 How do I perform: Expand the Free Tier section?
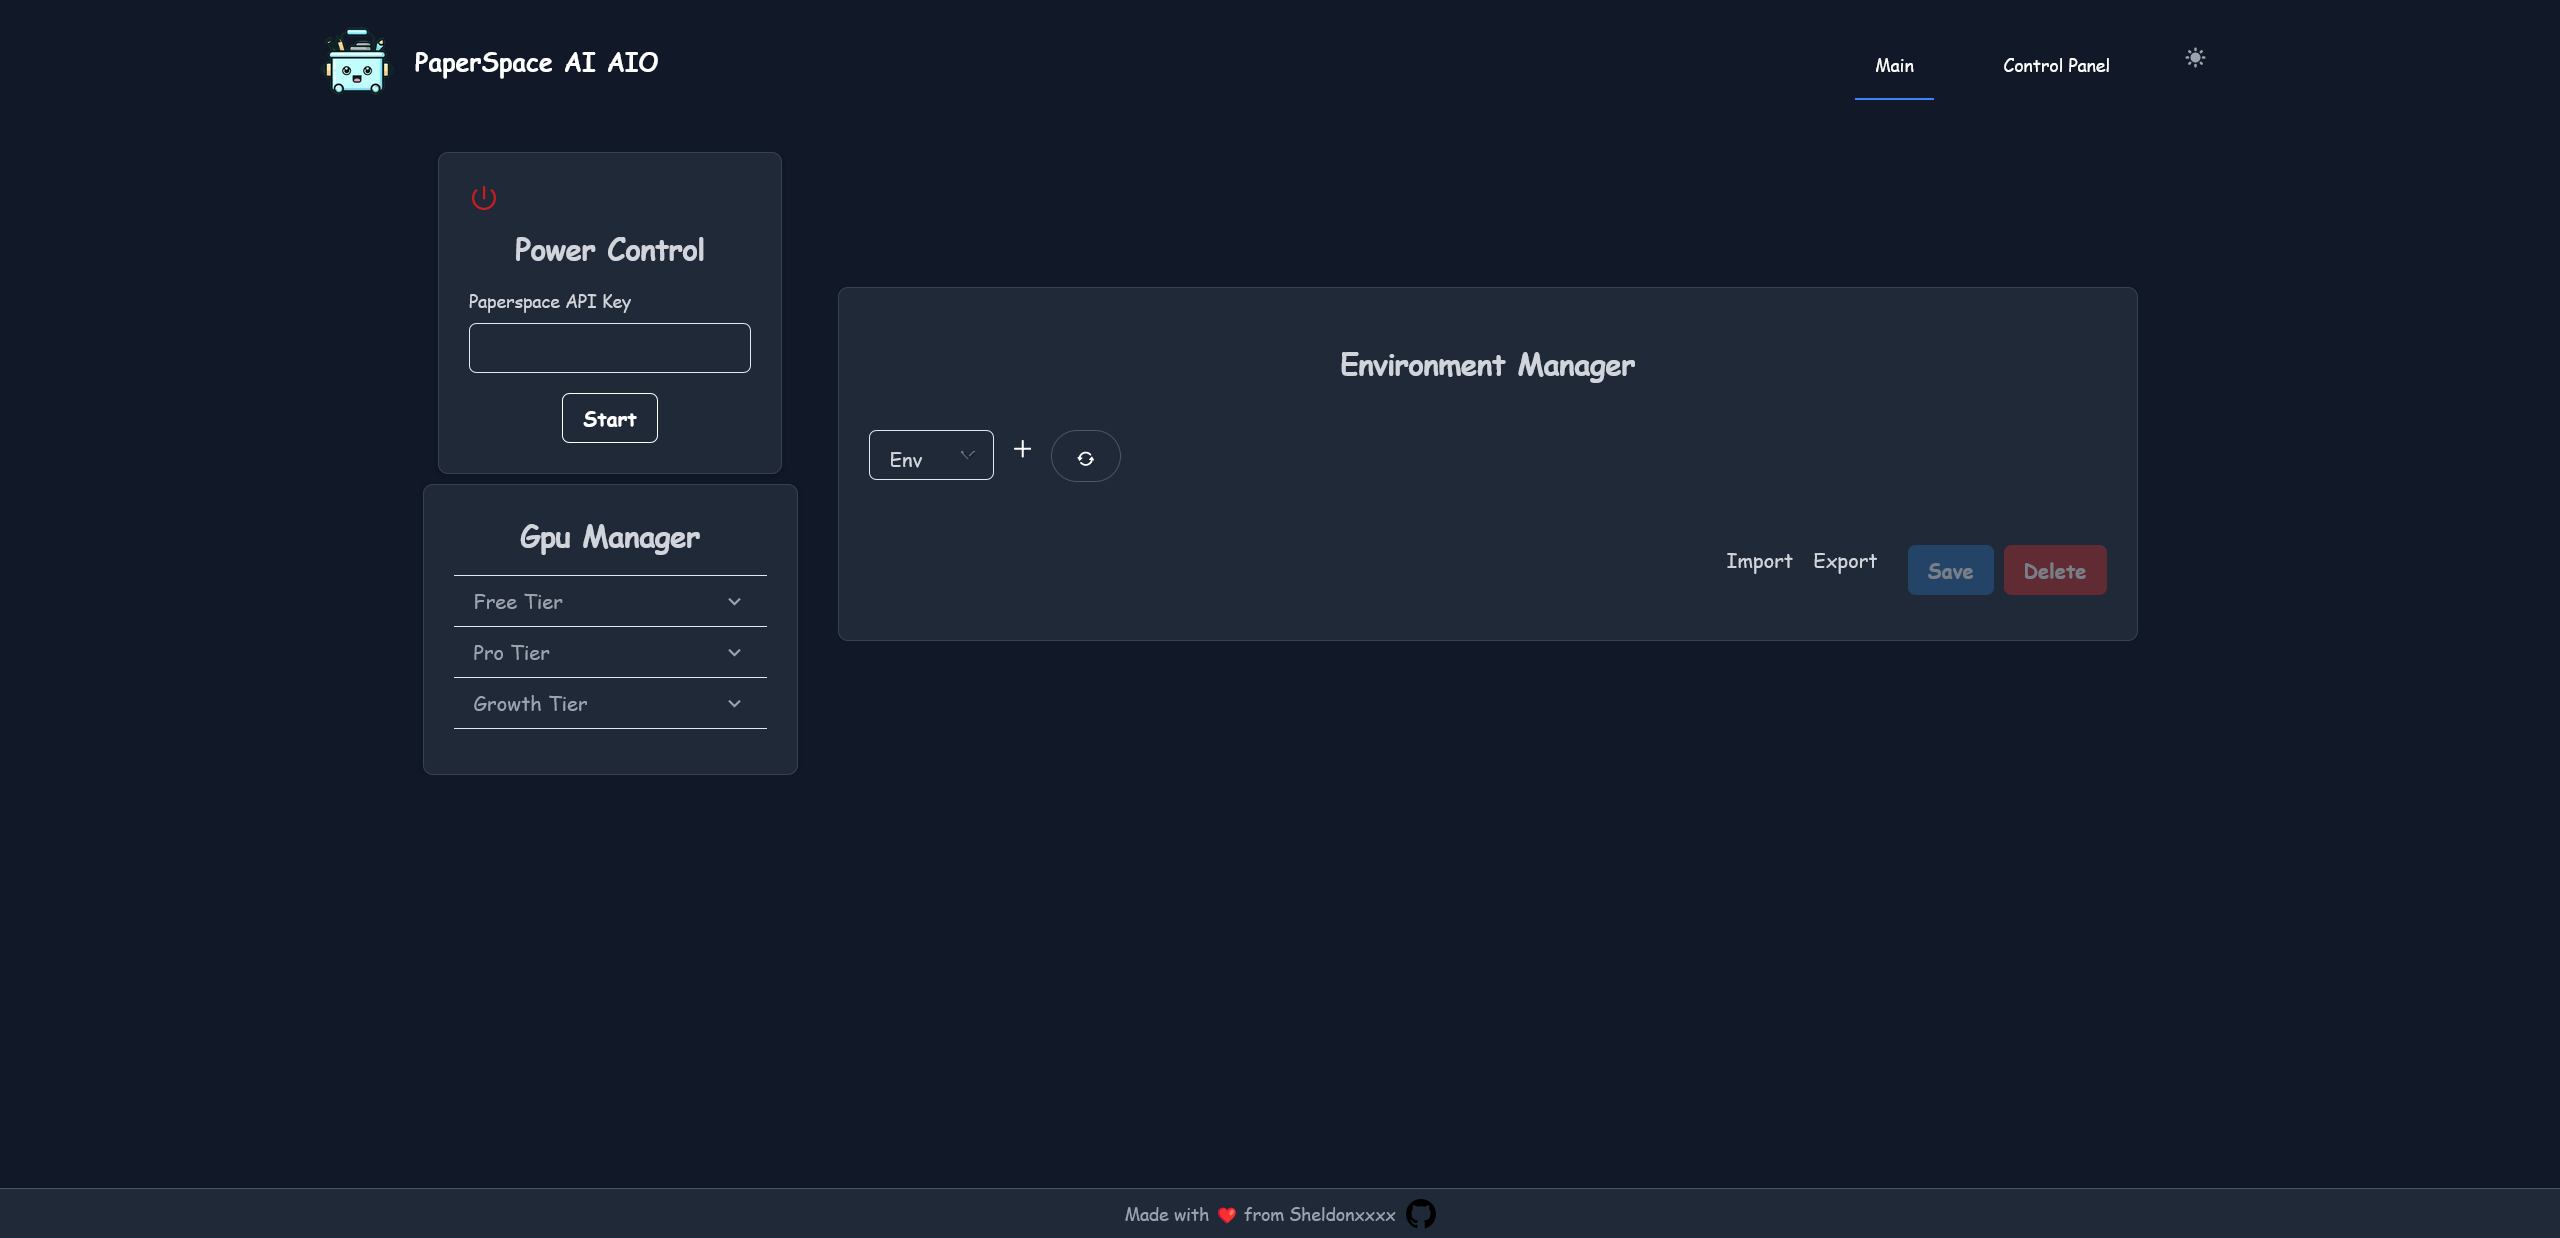click(x=610, y=602)
